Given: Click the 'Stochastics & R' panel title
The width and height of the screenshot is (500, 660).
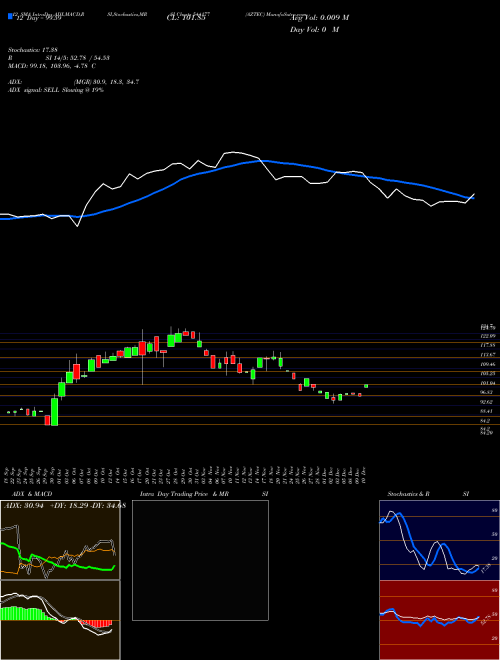Looking at the screenshot, I should [408, 494].
